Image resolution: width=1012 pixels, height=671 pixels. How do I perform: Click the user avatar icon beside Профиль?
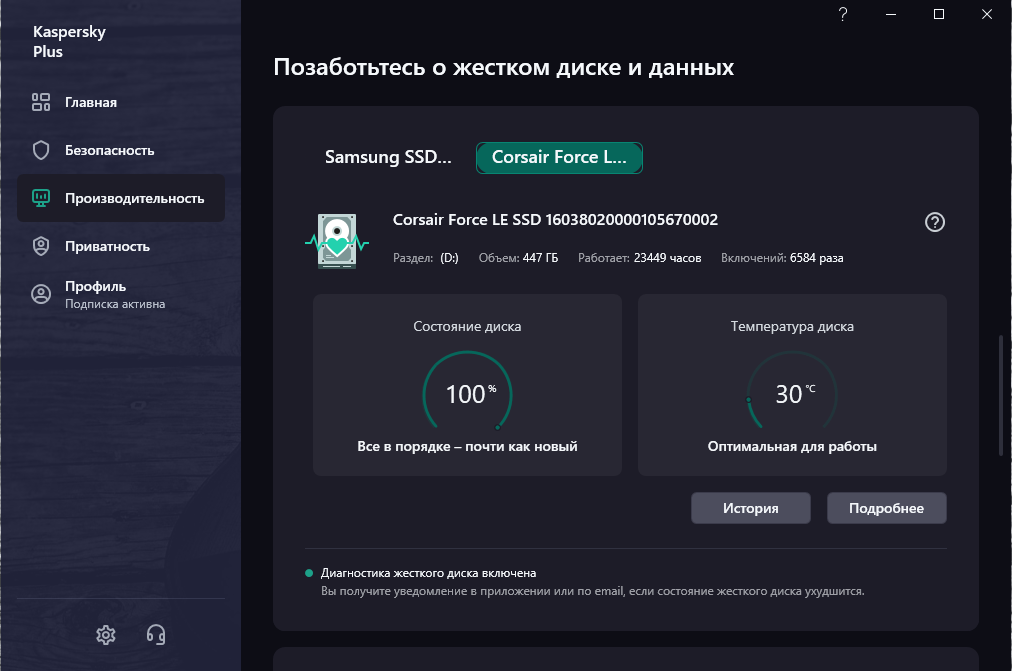pos(41,294)
